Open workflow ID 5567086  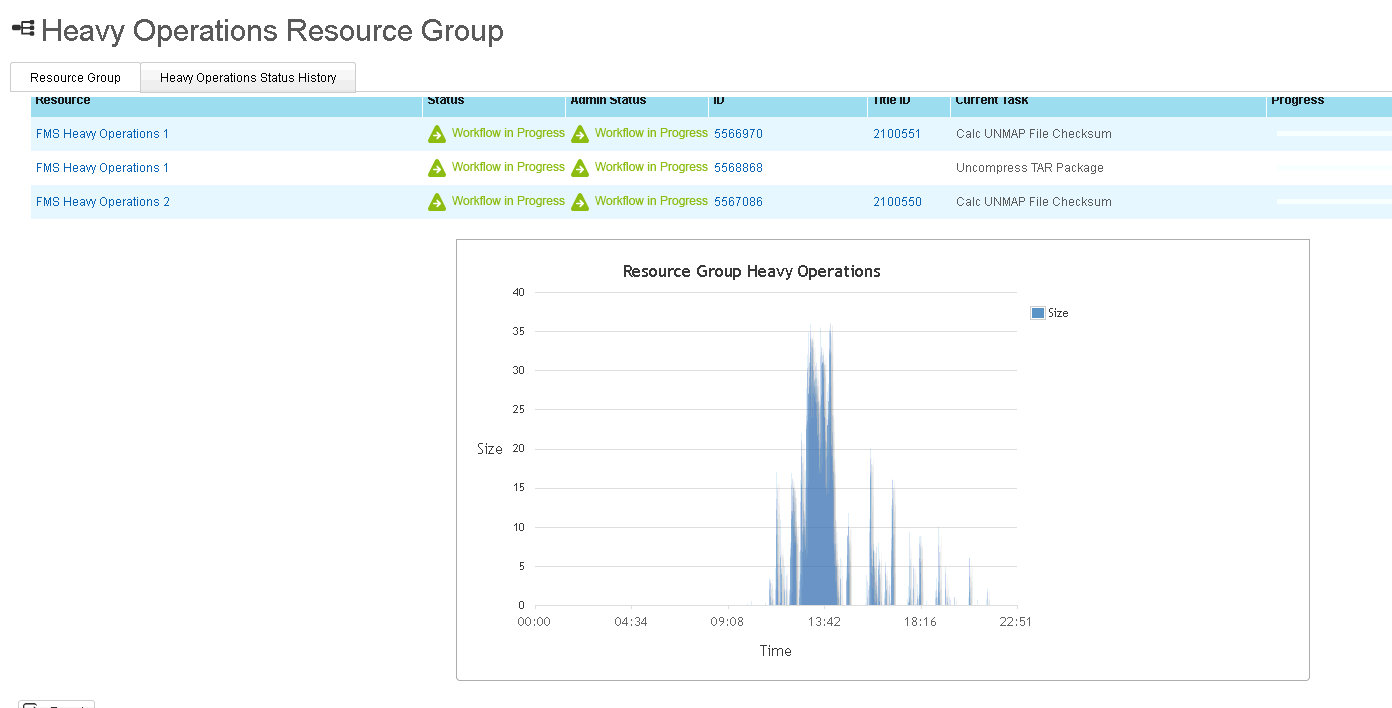(x=738, y=202)
